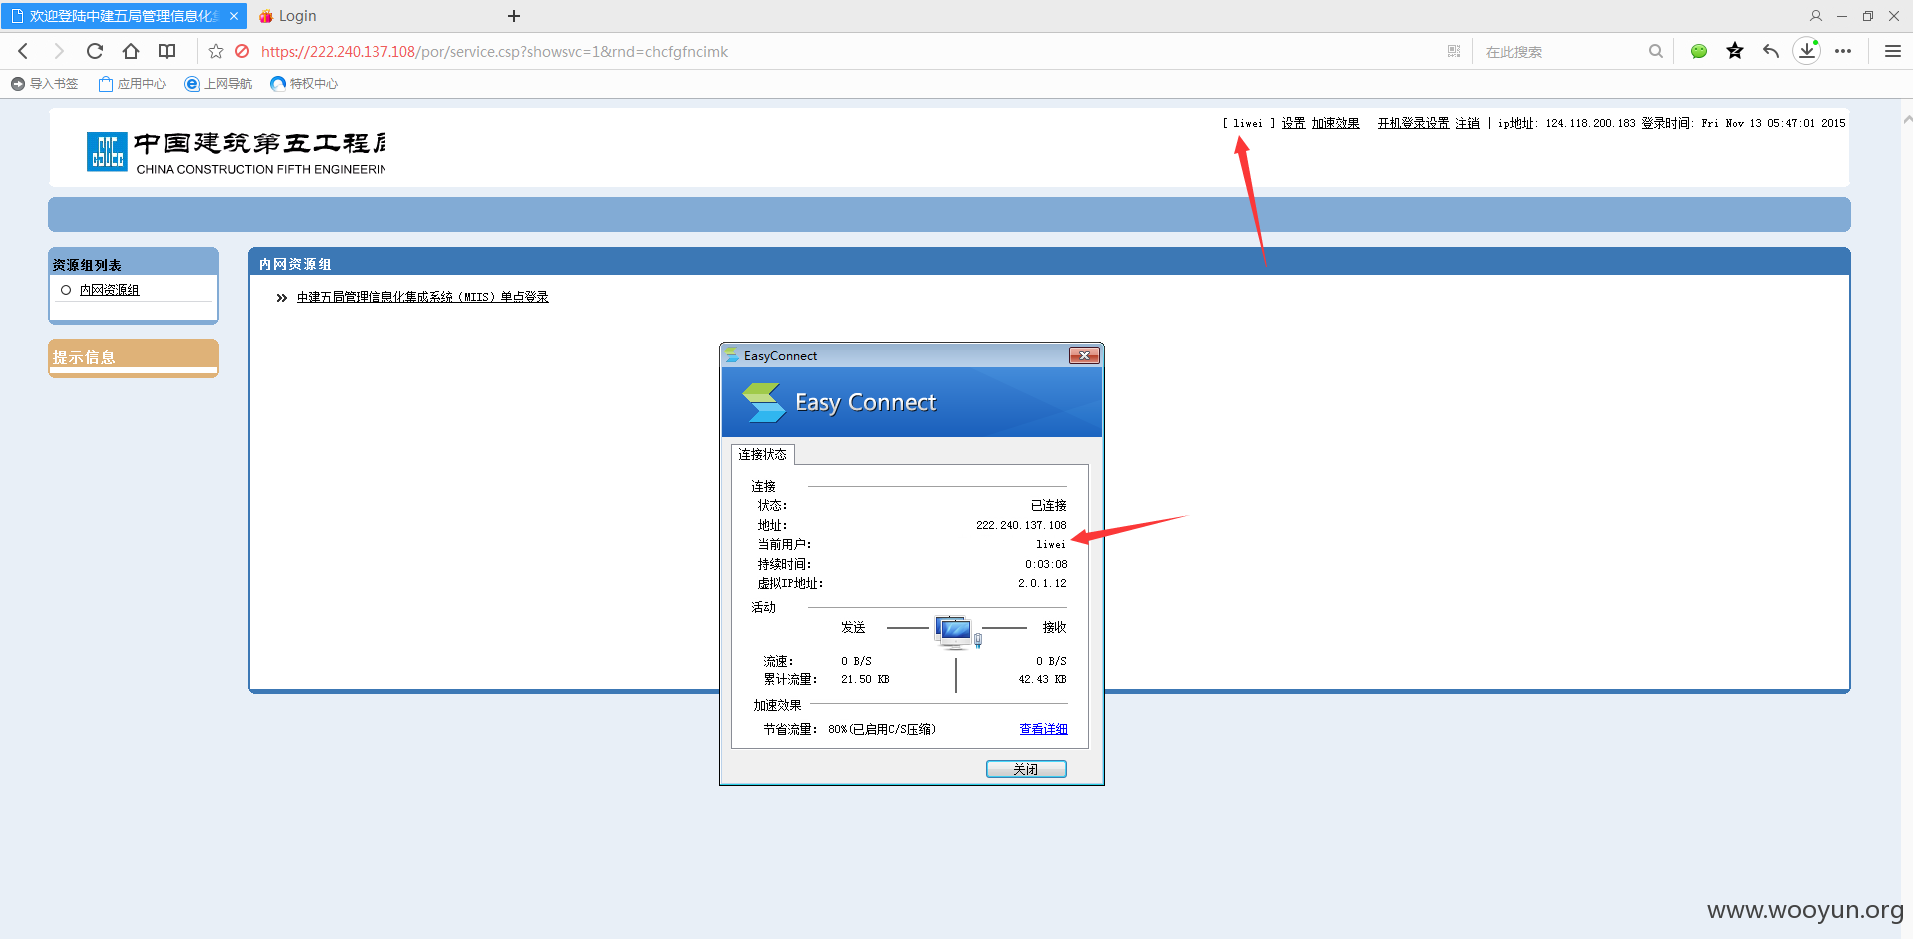The image size is (1913, 939).
Task: Go back with the browser back arrow
Action: click(x=23, y=51)
